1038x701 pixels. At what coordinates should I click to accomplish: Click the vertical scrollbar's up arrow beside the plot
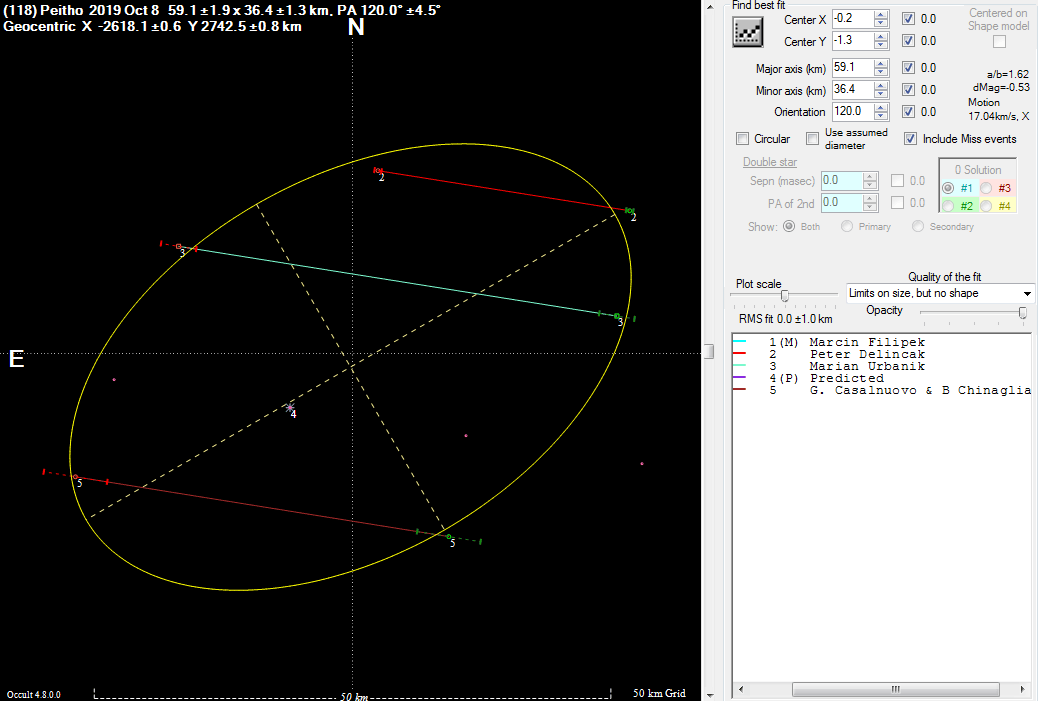click(x=710, y=7)
